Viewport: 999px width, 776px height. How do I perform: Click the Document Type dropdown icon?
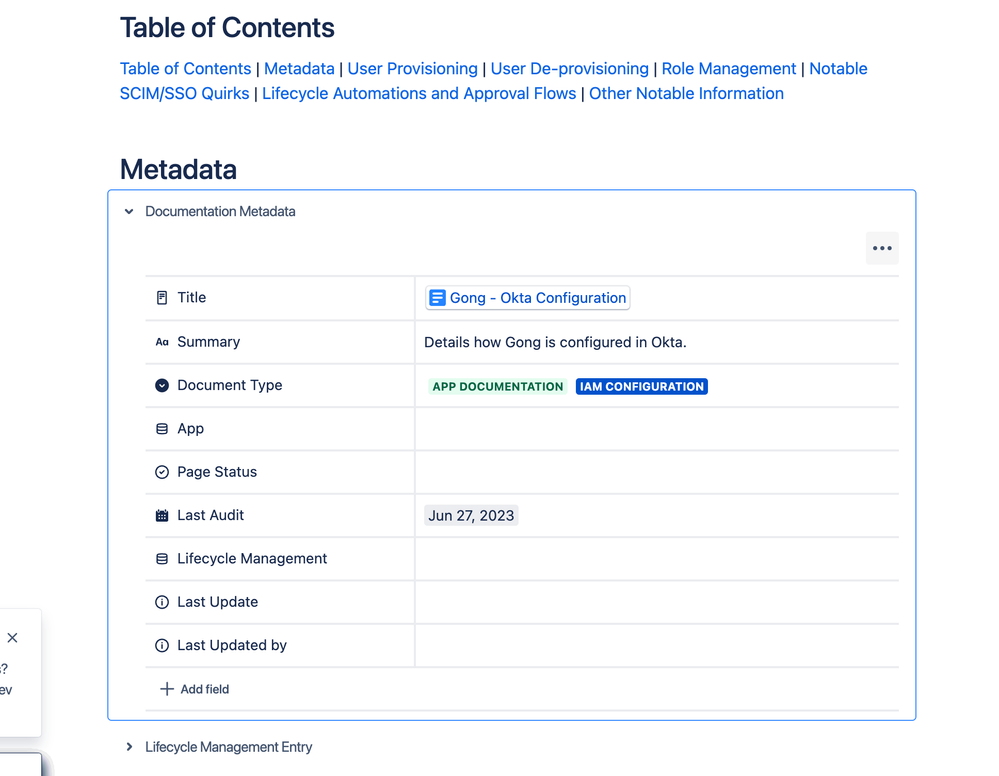pyautogui.click(x=162, y=385)
